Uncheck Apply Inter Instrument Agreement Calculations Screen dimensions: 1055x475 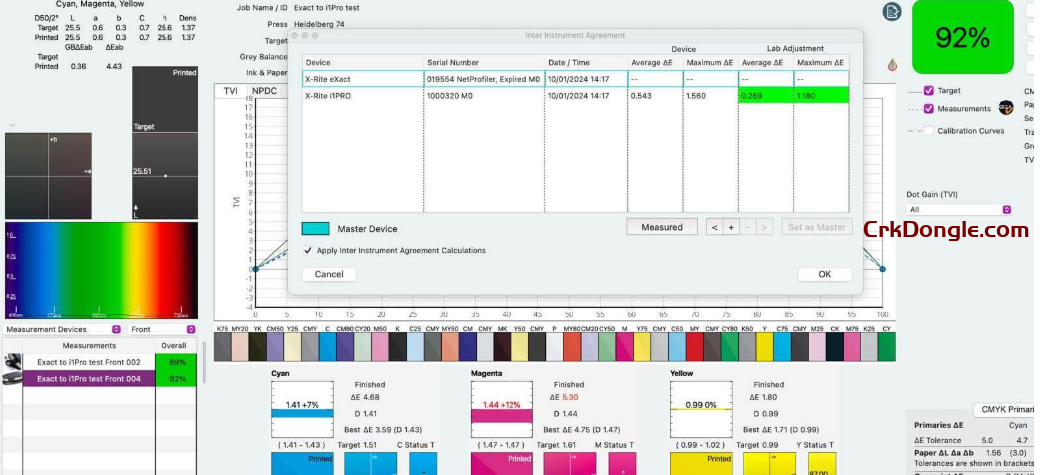pos(308,250)
